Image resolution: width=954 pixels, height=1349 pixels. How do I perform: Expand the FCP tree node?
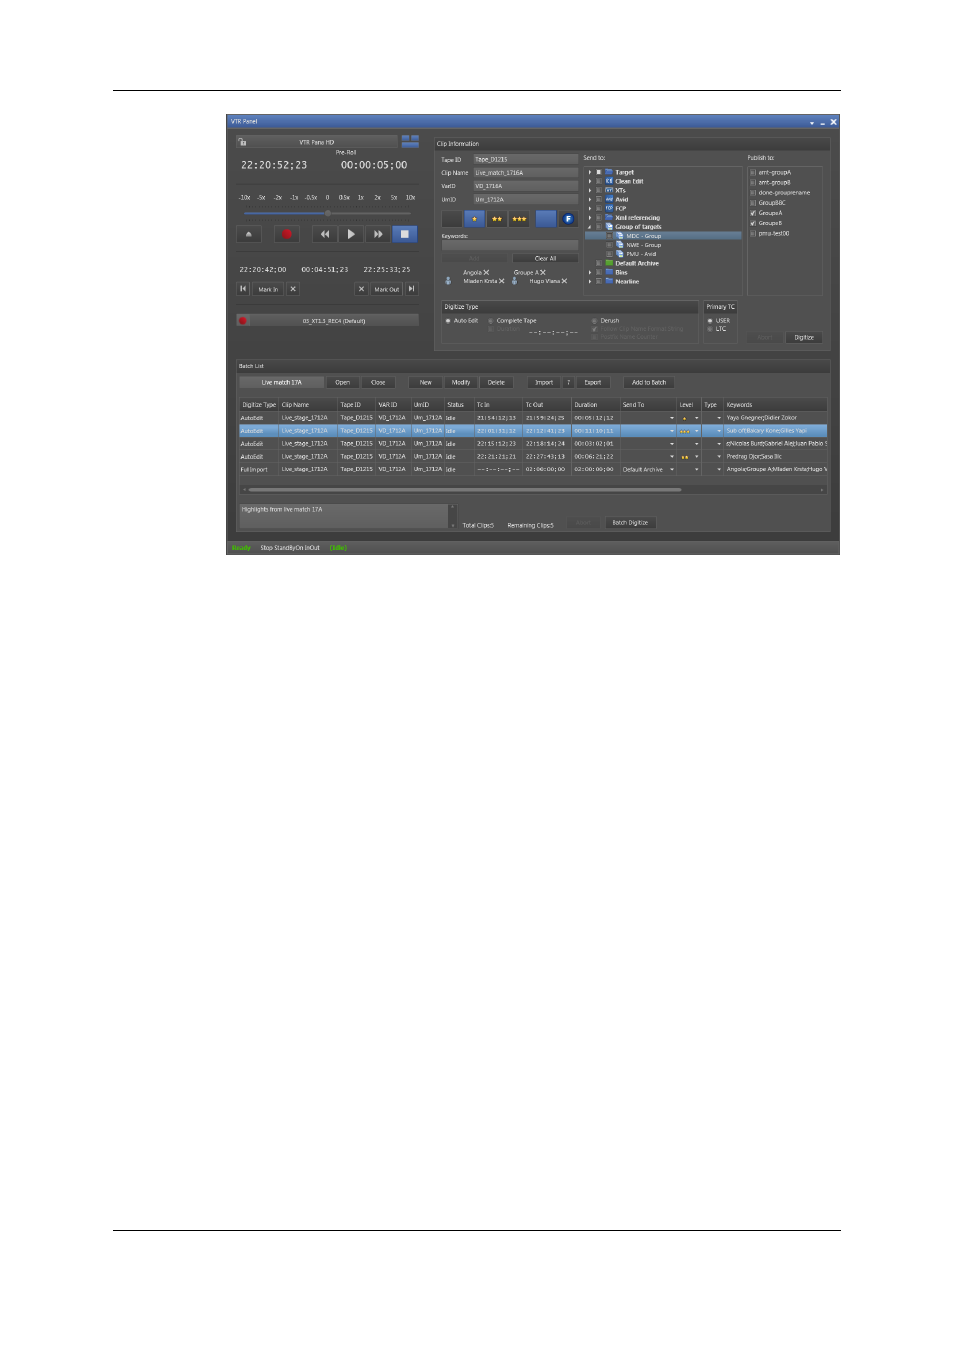[x=590, y=208]
